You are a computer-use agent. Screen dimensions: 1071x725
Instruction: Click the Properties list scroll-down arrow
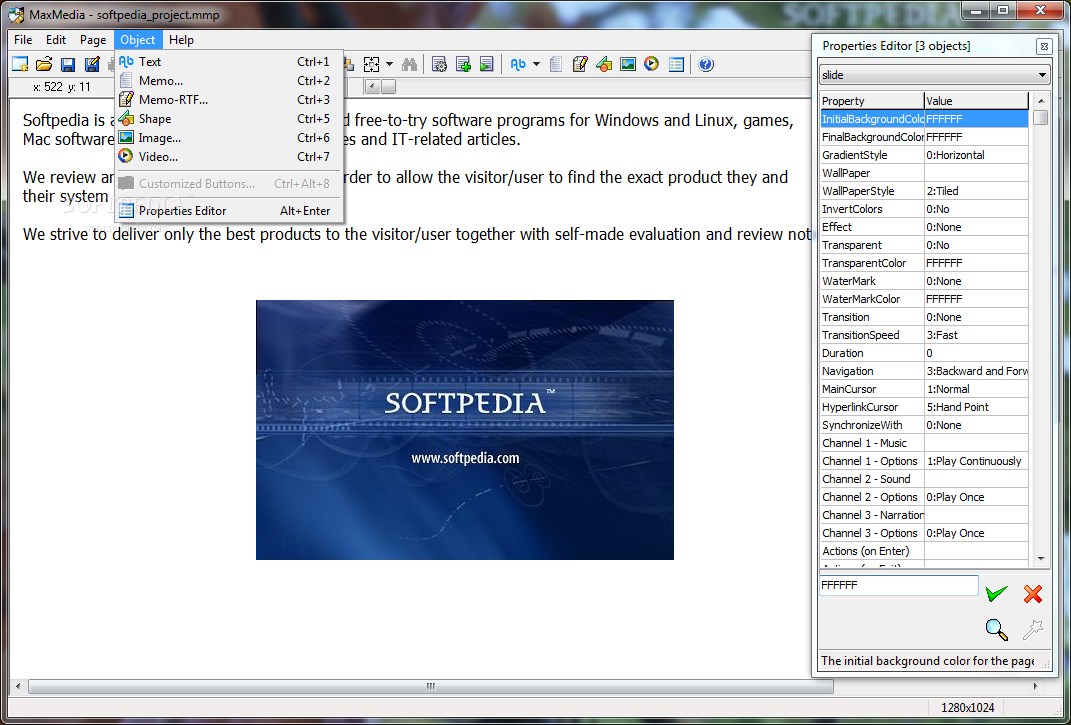coord(1041,558)
